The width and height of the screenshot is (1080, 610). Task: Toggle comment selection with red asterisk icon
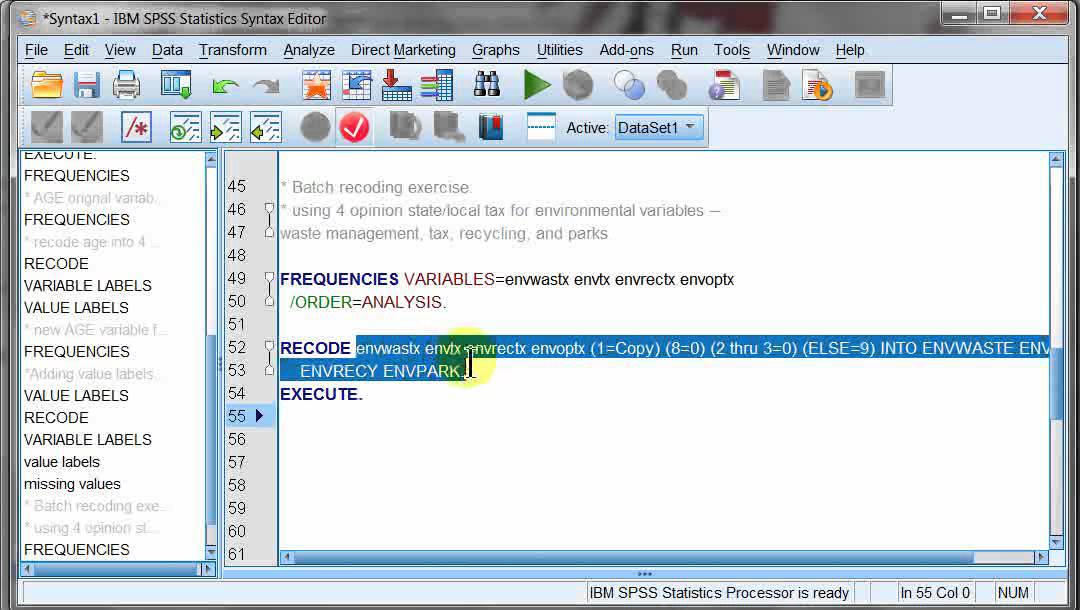click(x=136, y=127)
